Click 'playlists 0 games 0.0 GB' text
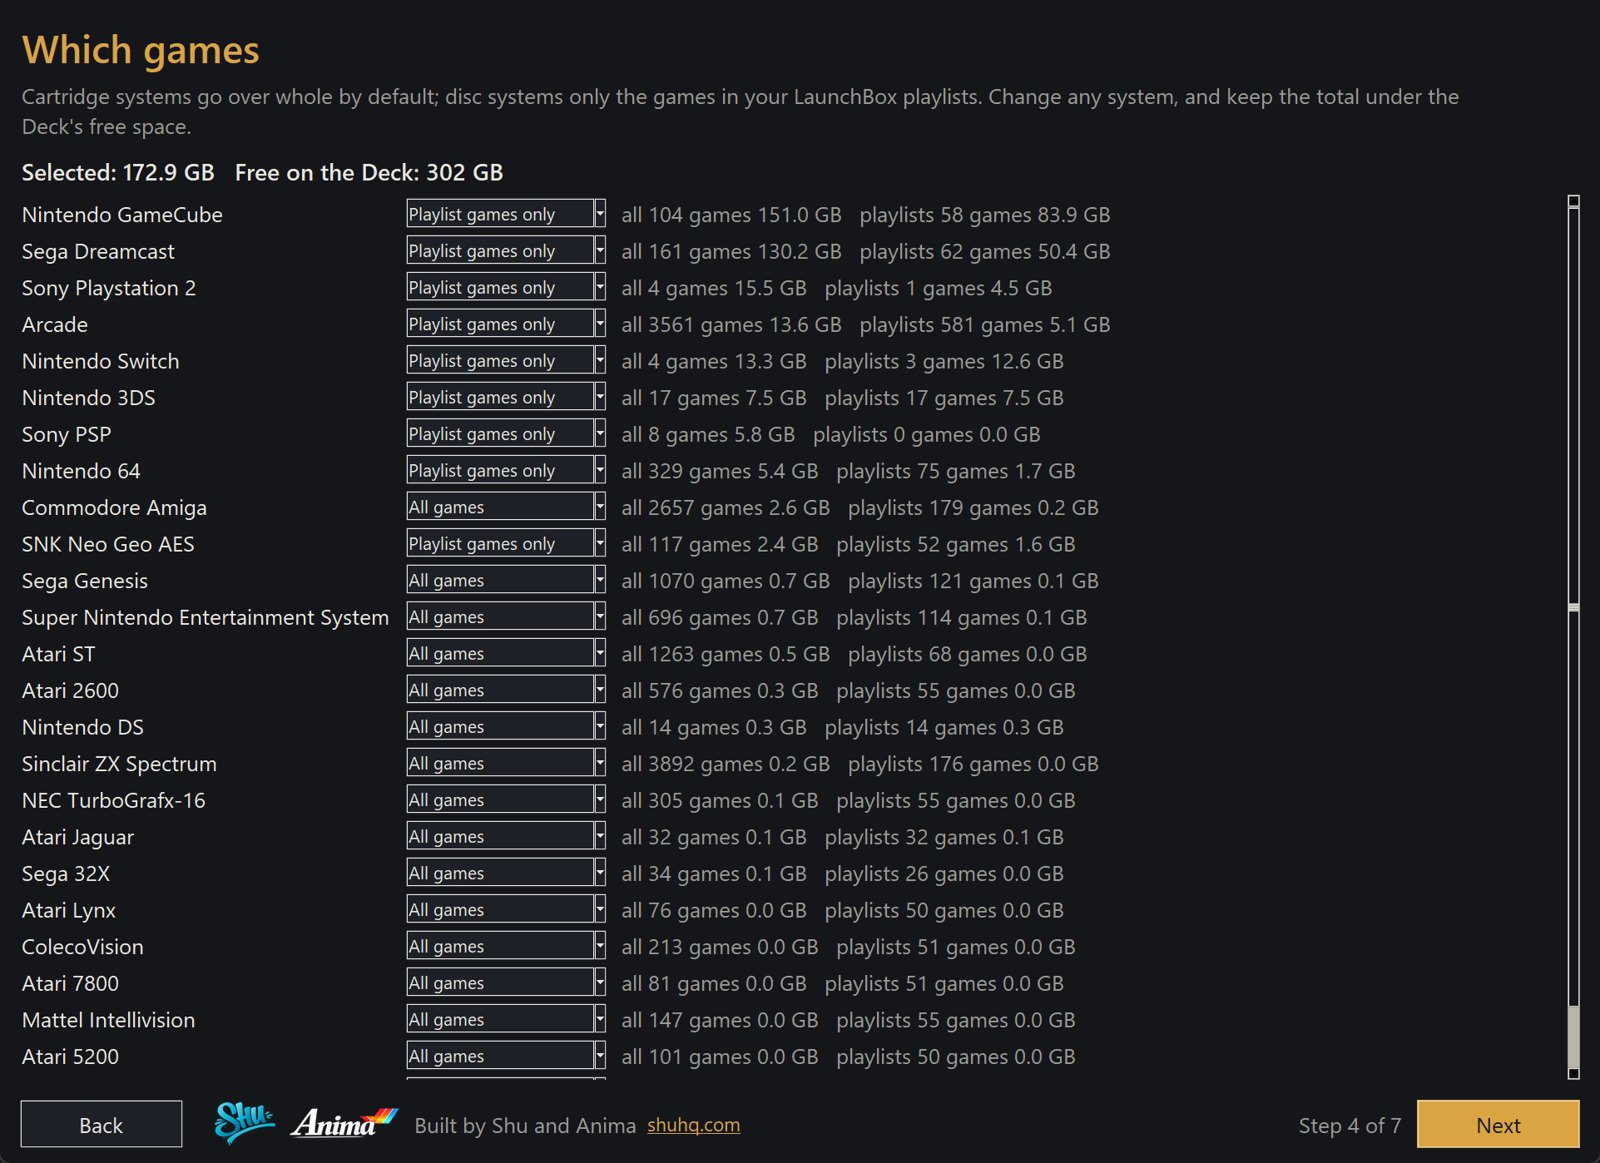Viewport: 1600px width, 1163px height. pyautogui.click(x=926, y=435)
